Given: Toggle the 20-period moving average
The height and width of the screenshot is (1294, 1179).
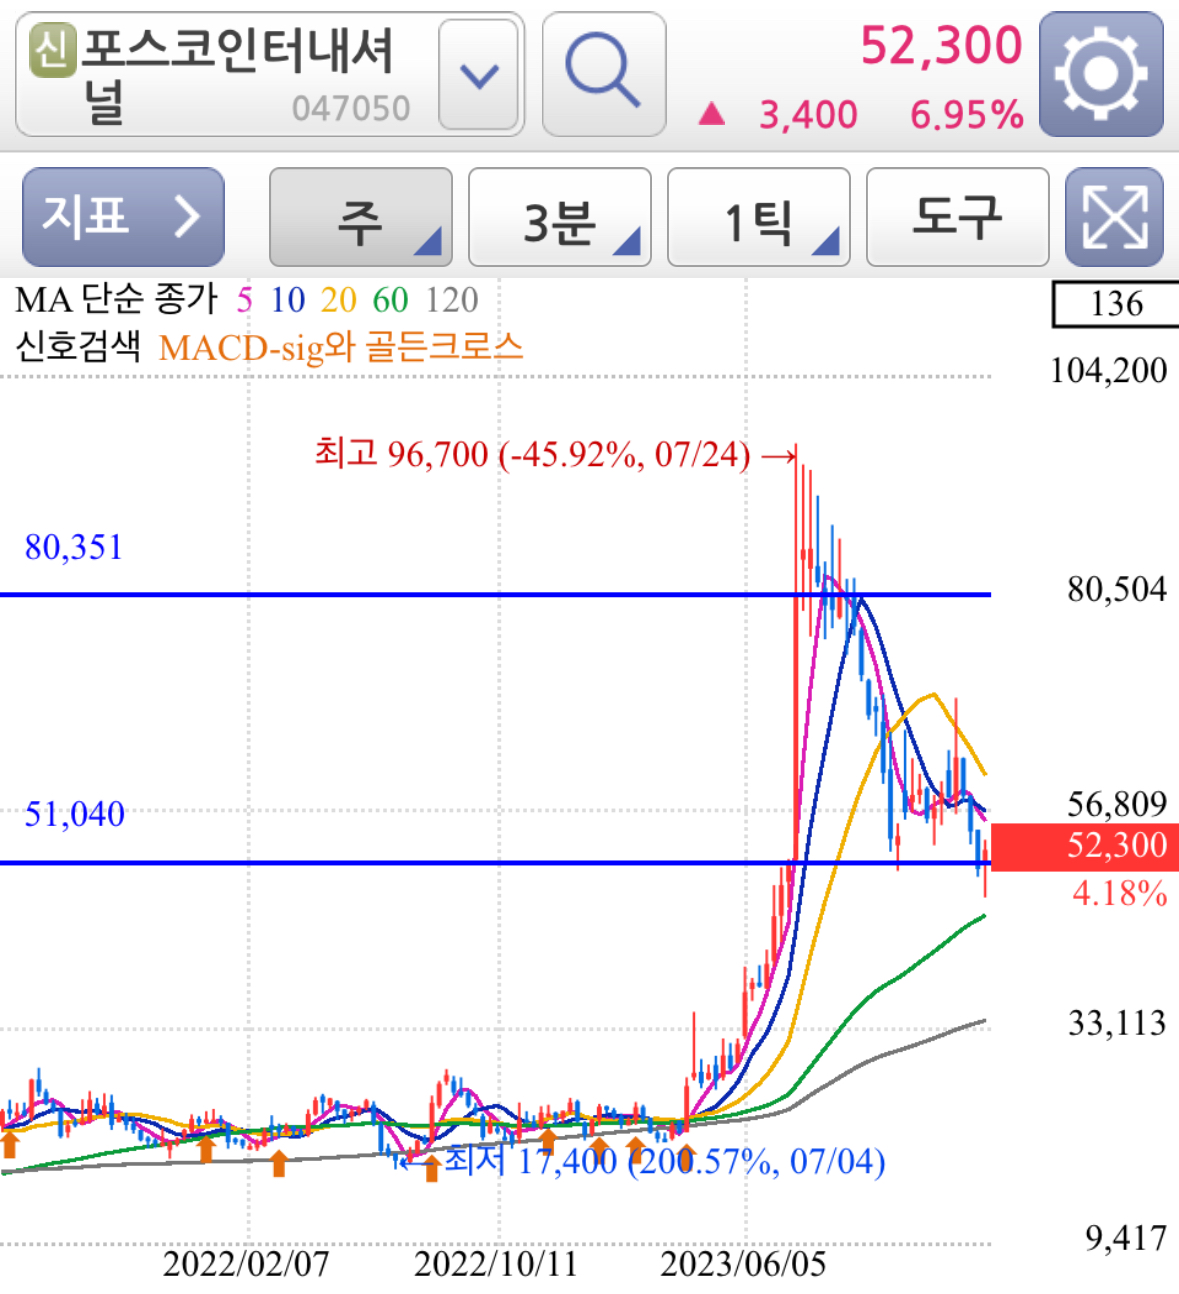Looking at the screenshot, I should point(337,298).
